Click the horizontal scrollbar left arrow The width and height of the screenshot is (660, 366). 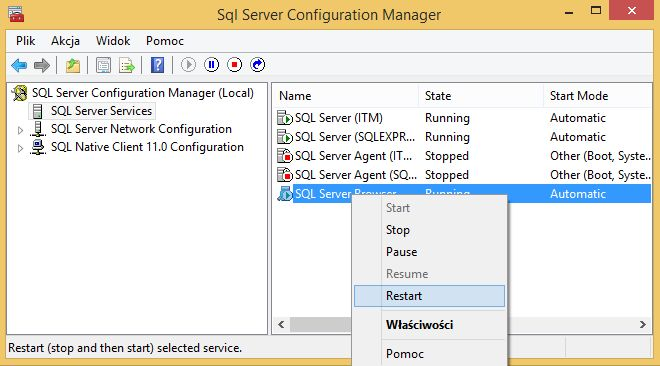281,324
